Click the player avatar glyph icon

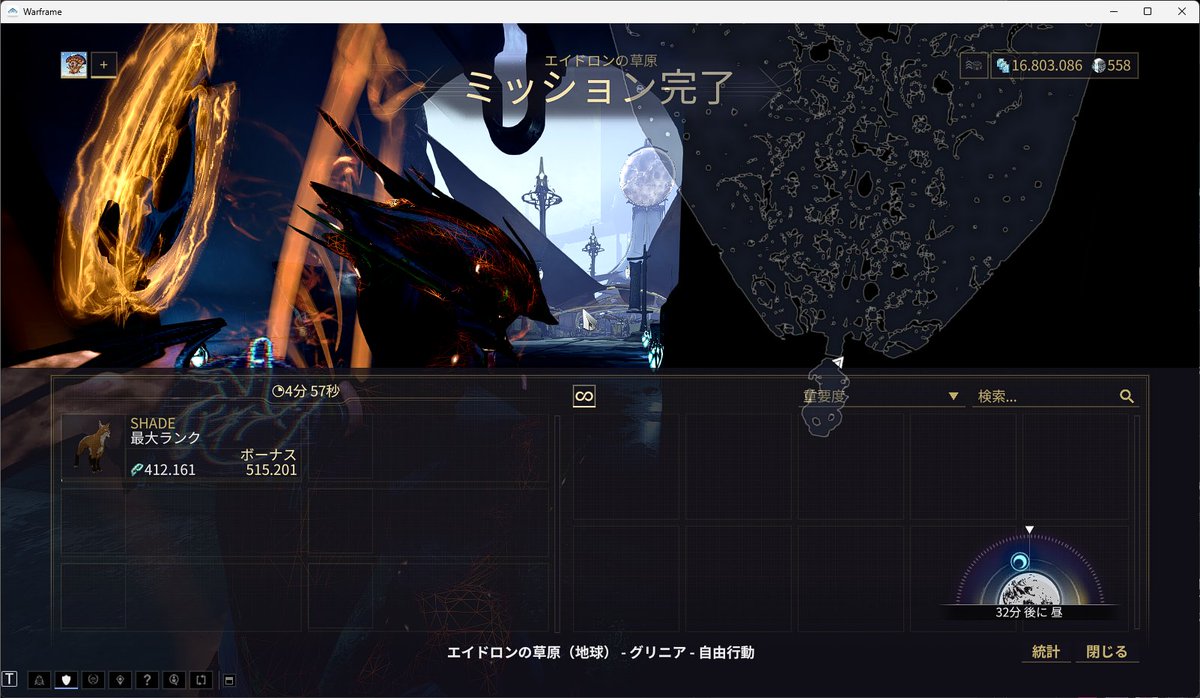73,65
